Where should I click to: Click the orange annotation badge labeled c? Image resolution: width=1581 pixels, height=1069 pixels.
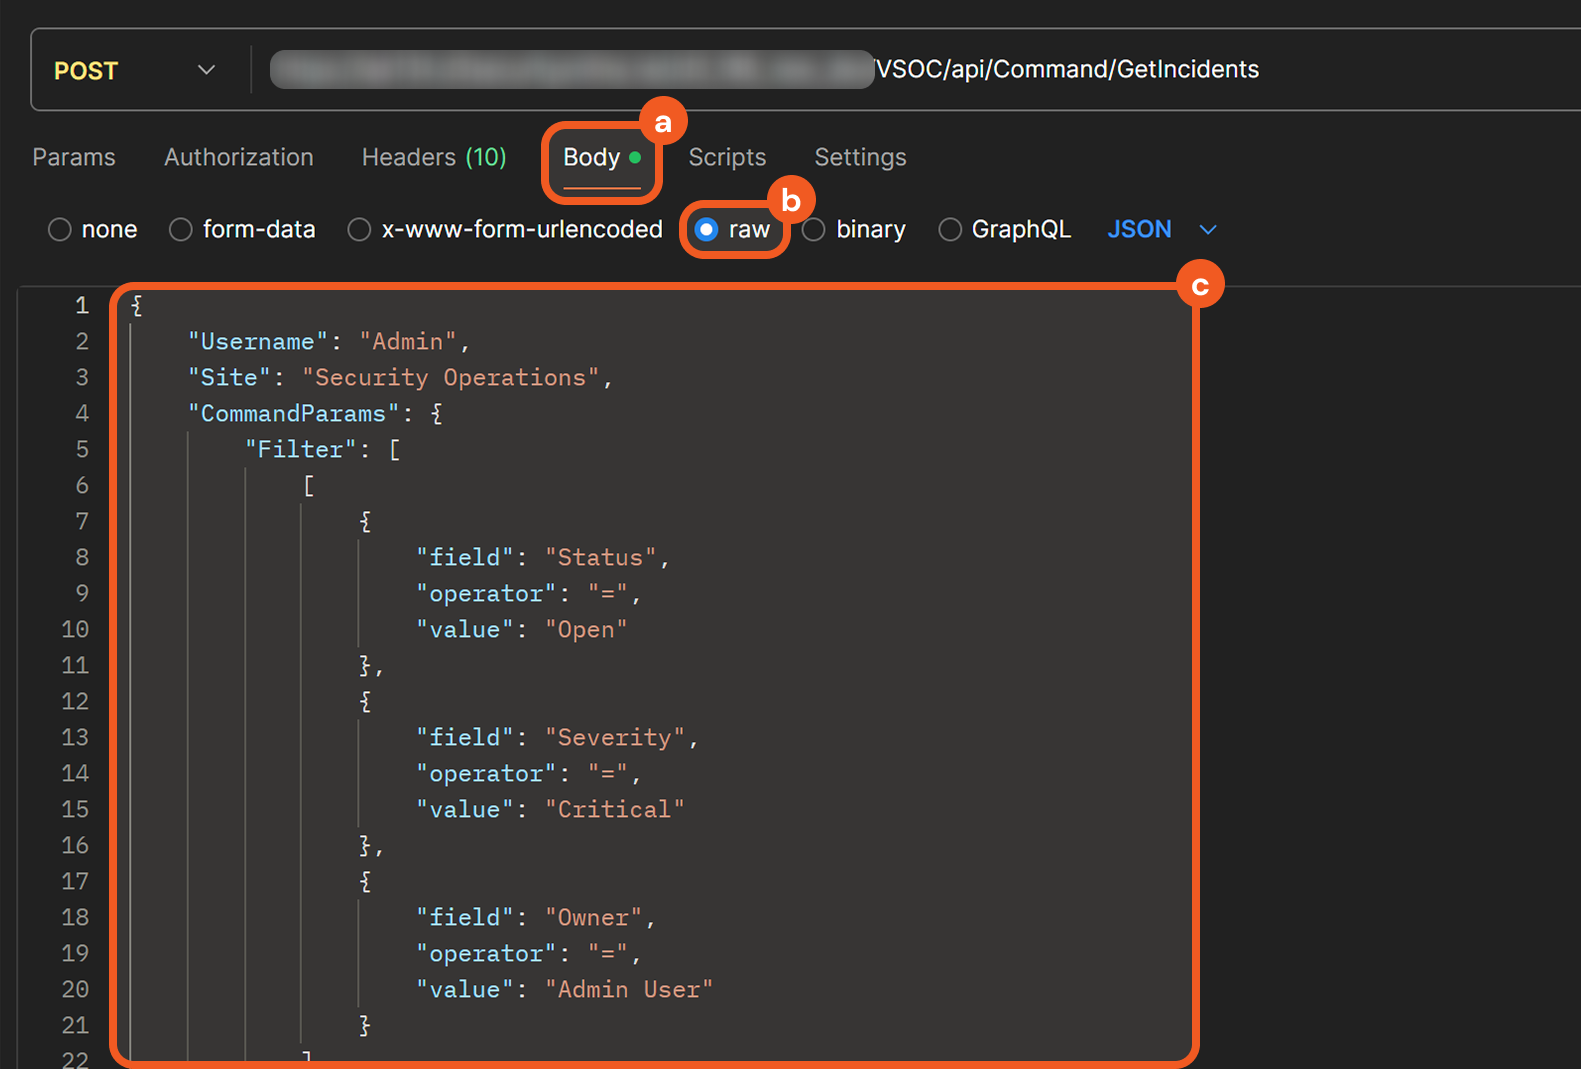(x=1199, y=286)
